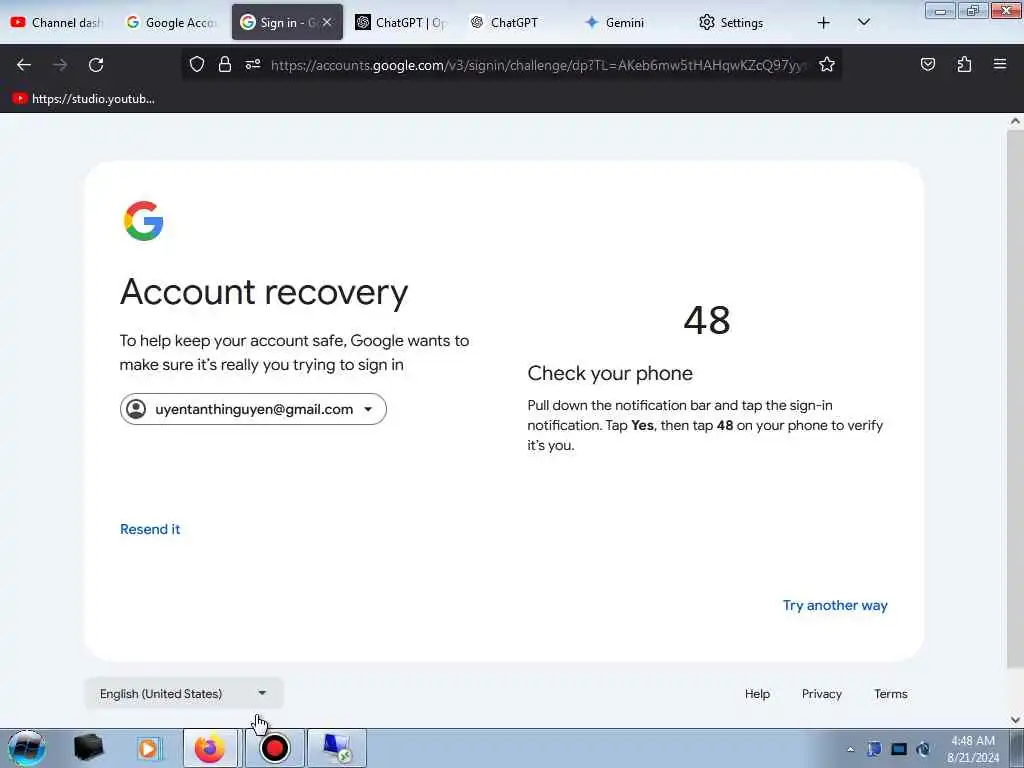Click the verification number 48
Viewport: 1024px width, 768px height.
pos(707,321)
